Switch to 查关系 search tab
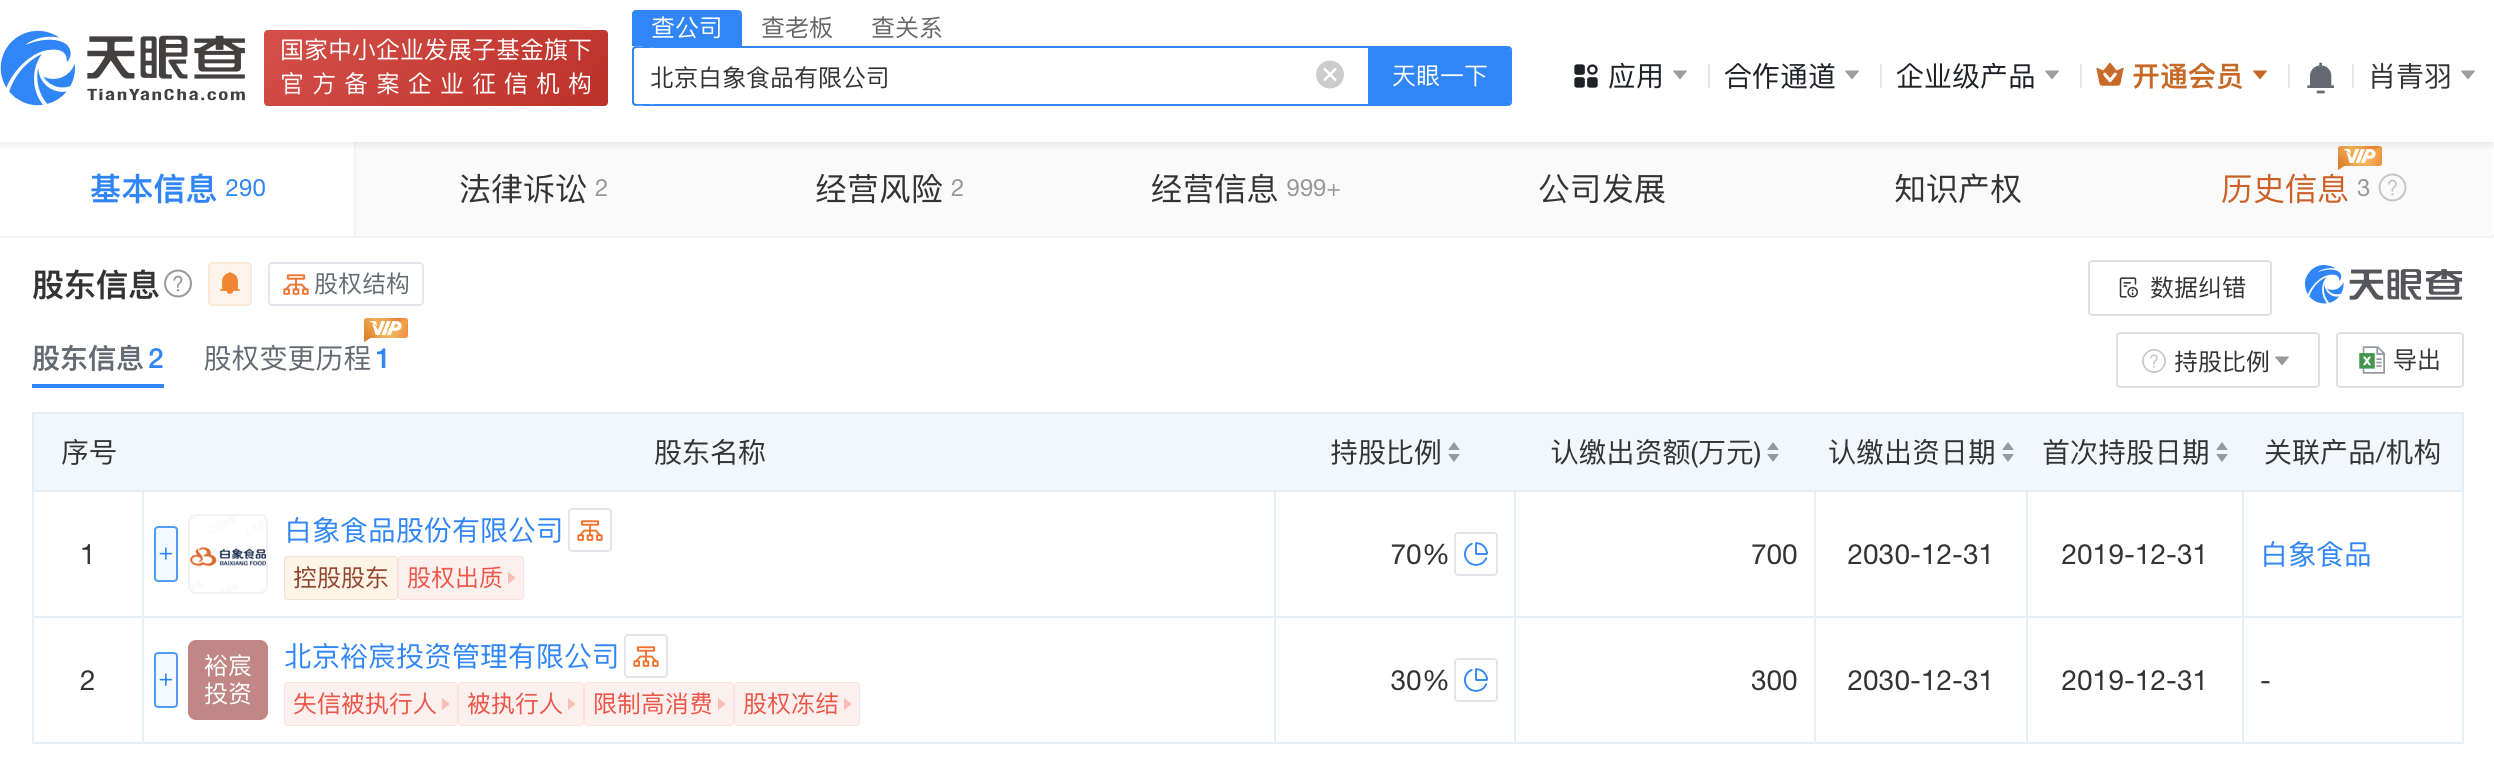 click(906, 28)
